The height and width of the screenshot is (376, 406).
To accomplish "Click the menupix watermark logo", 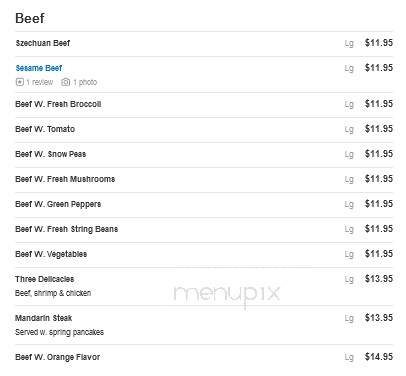I will click(227, 294).
